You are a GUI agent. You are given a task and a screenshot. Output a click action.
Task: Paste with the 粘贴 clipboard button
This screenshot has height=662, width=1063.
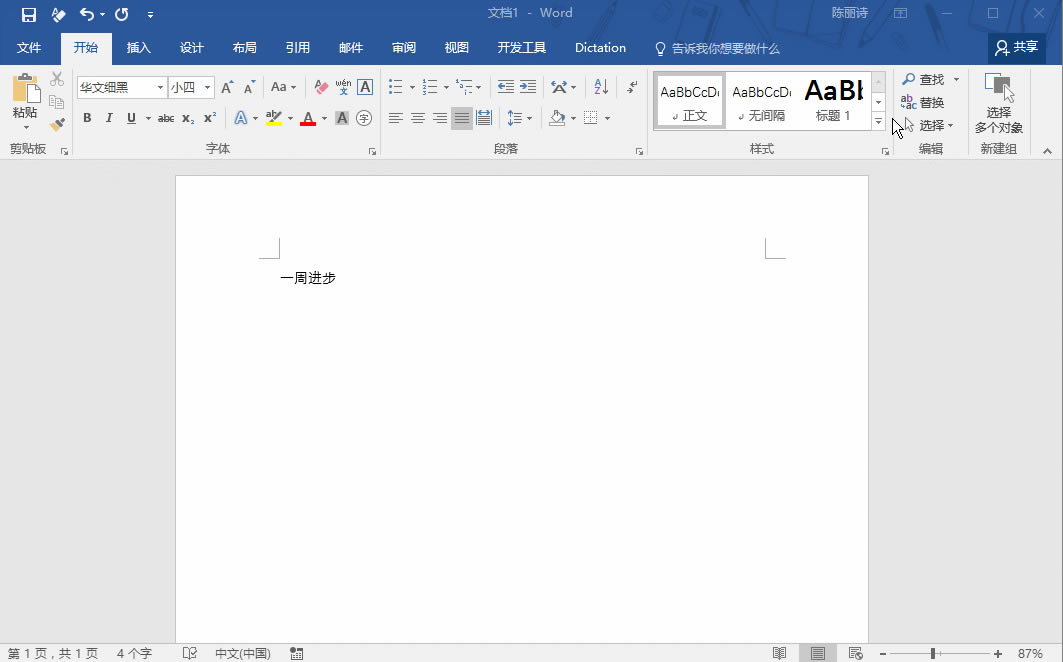pos(25,102)
